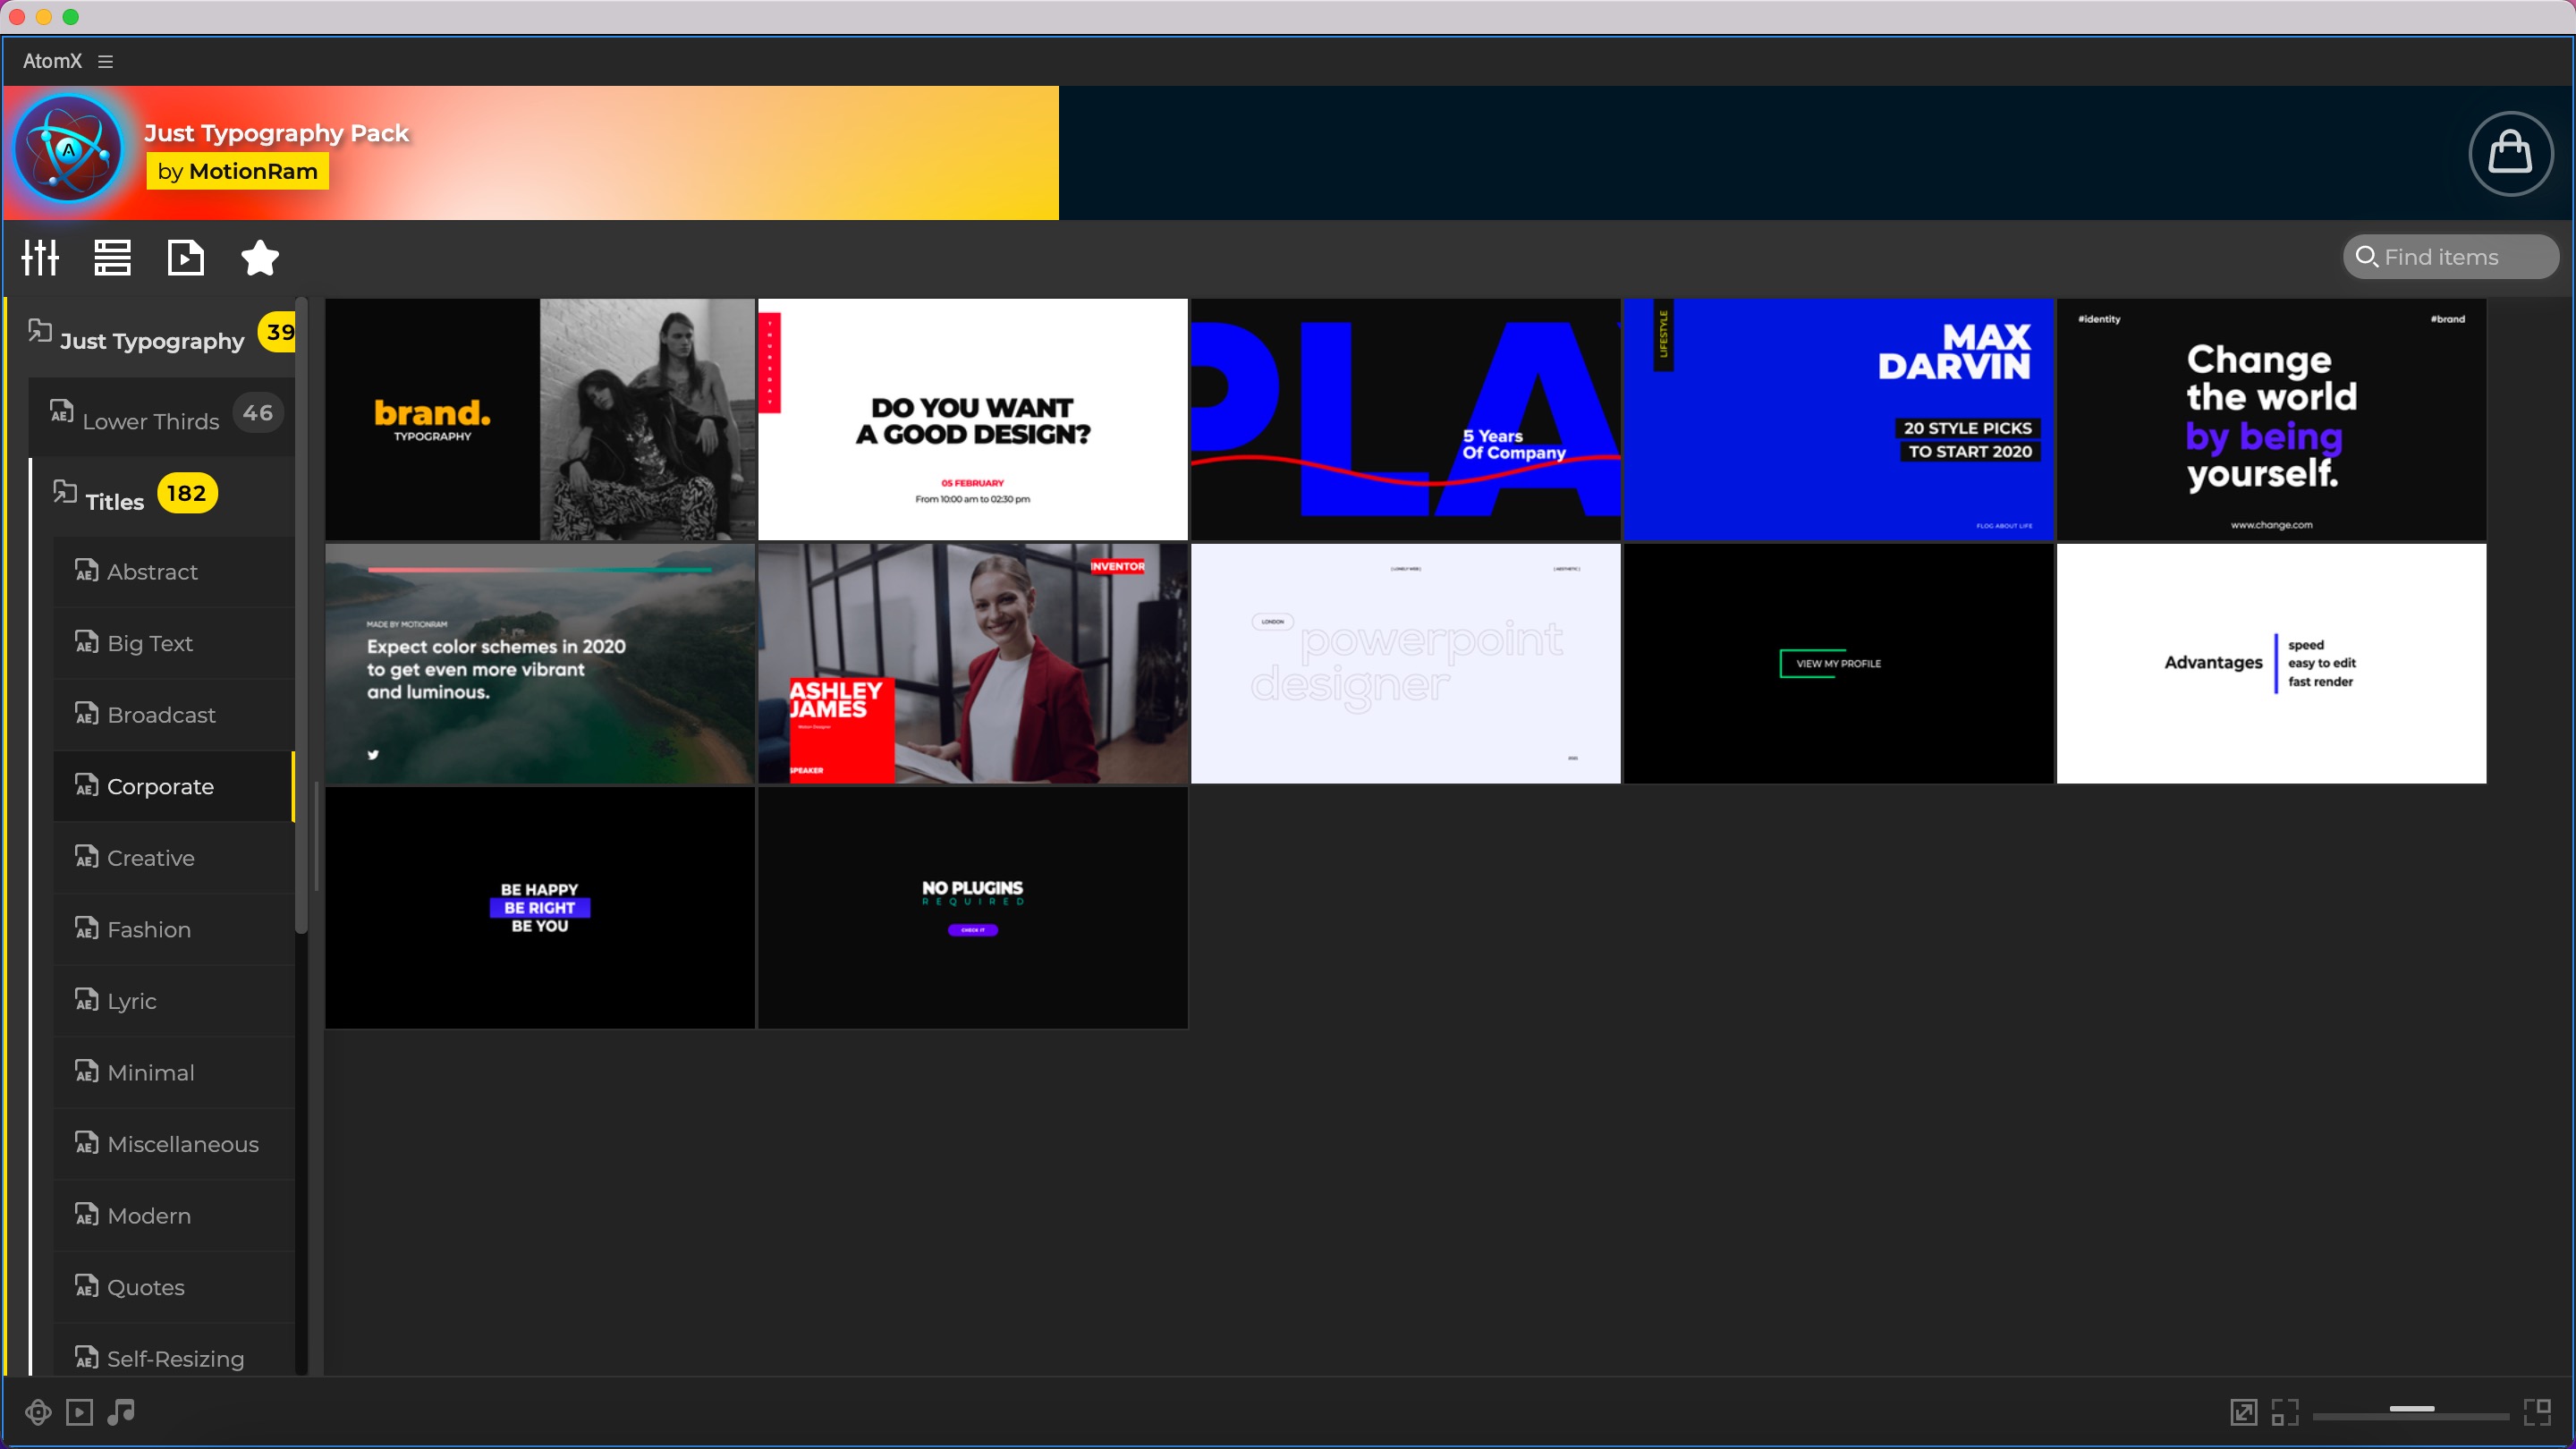The image size is (2576, 1449).
Task: Click the small thumbnail size icon
Action: point(2285,1412)
